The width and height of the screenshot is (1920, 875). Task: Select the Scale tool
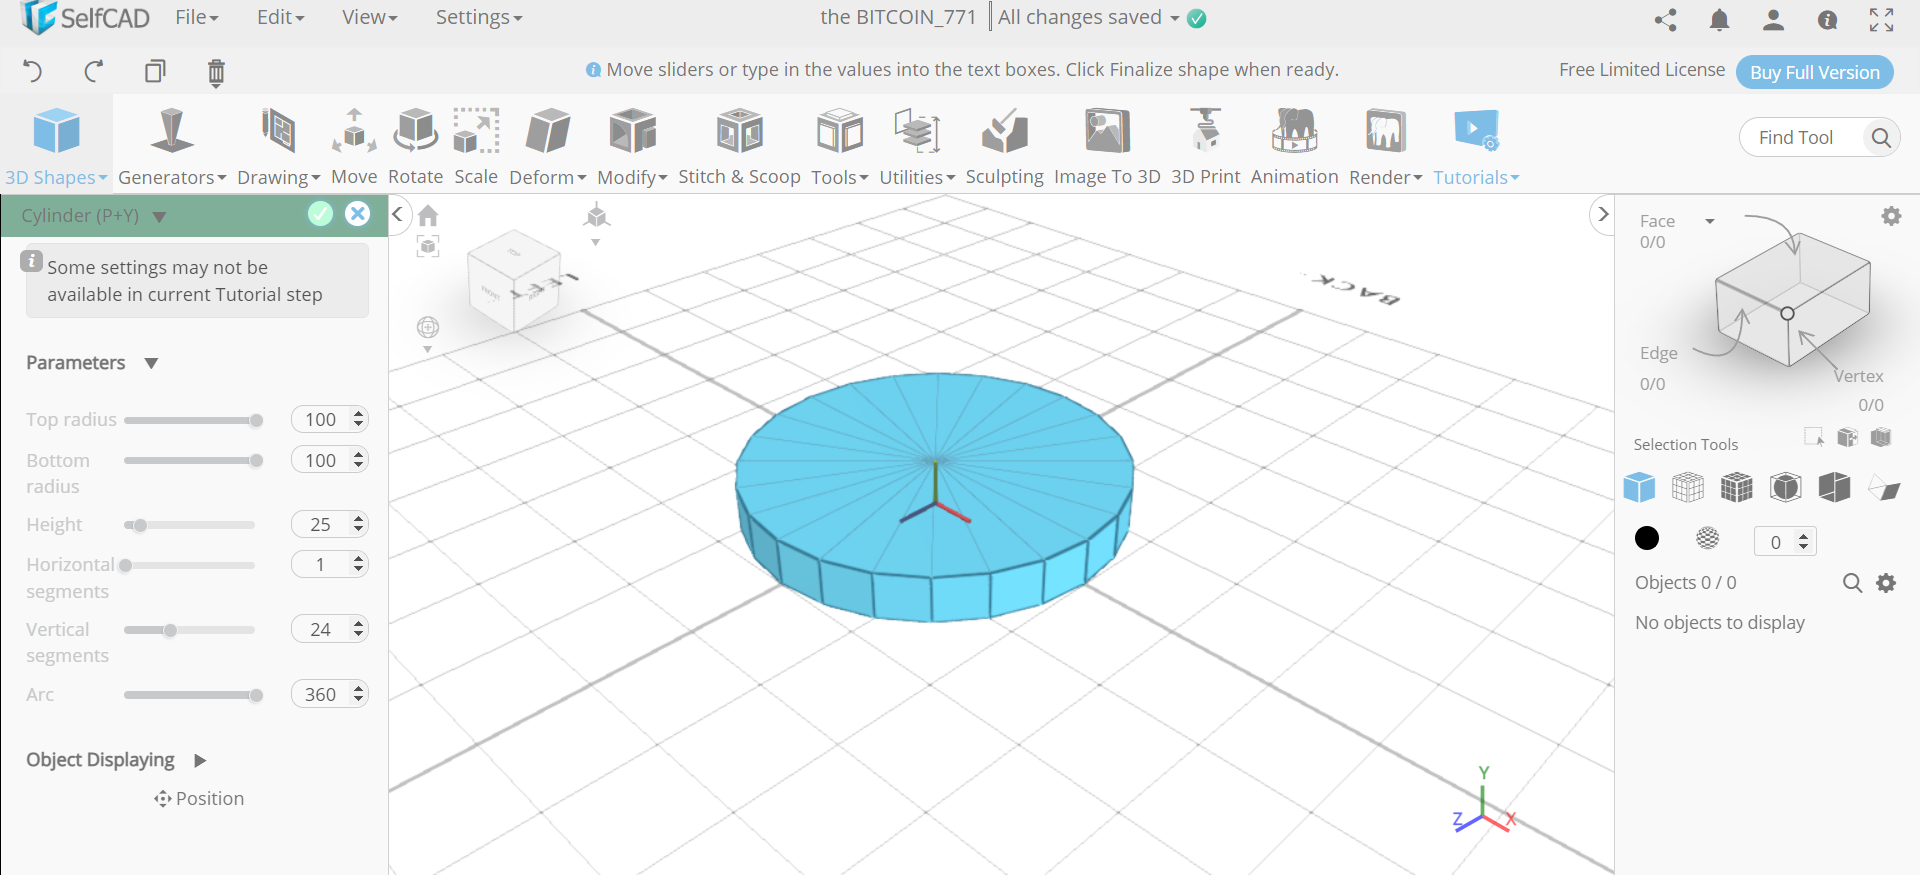pyautogui.click(x=476, y=147)
